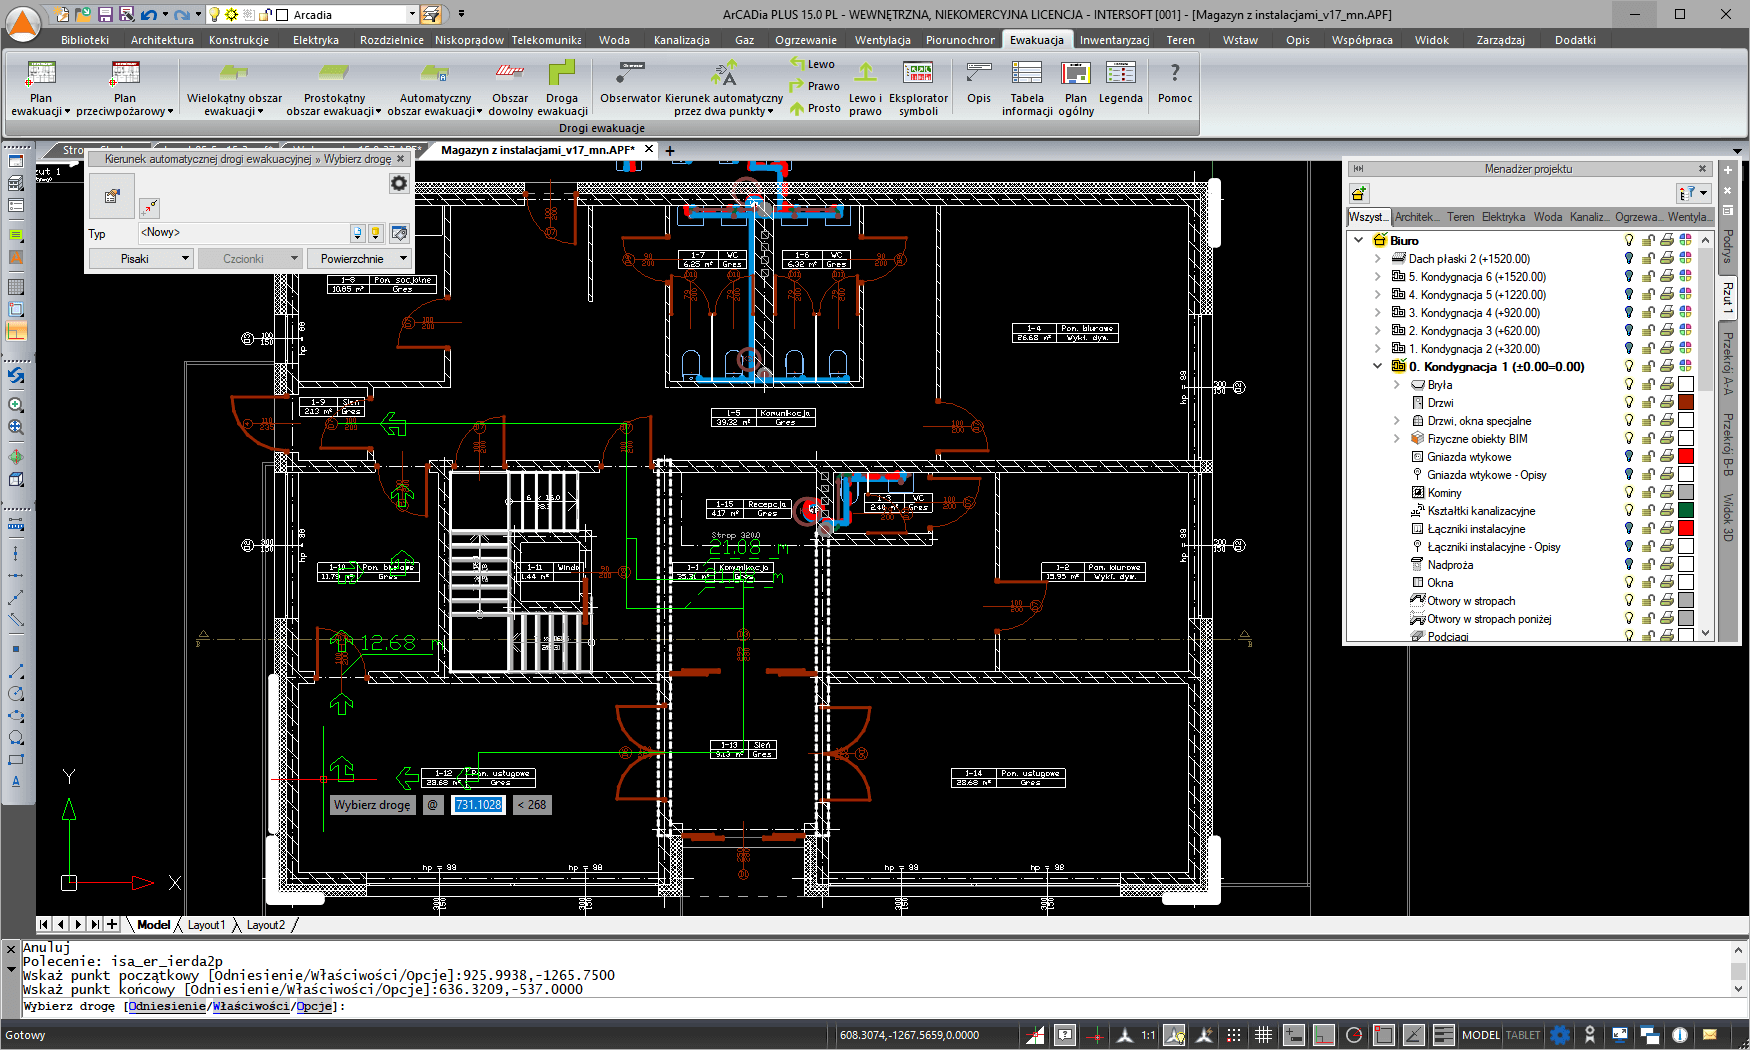The width and height of the screenshot is (1750, 1050).
Task: Open Zarządzaj ribbon tab
Action: 1500,40
